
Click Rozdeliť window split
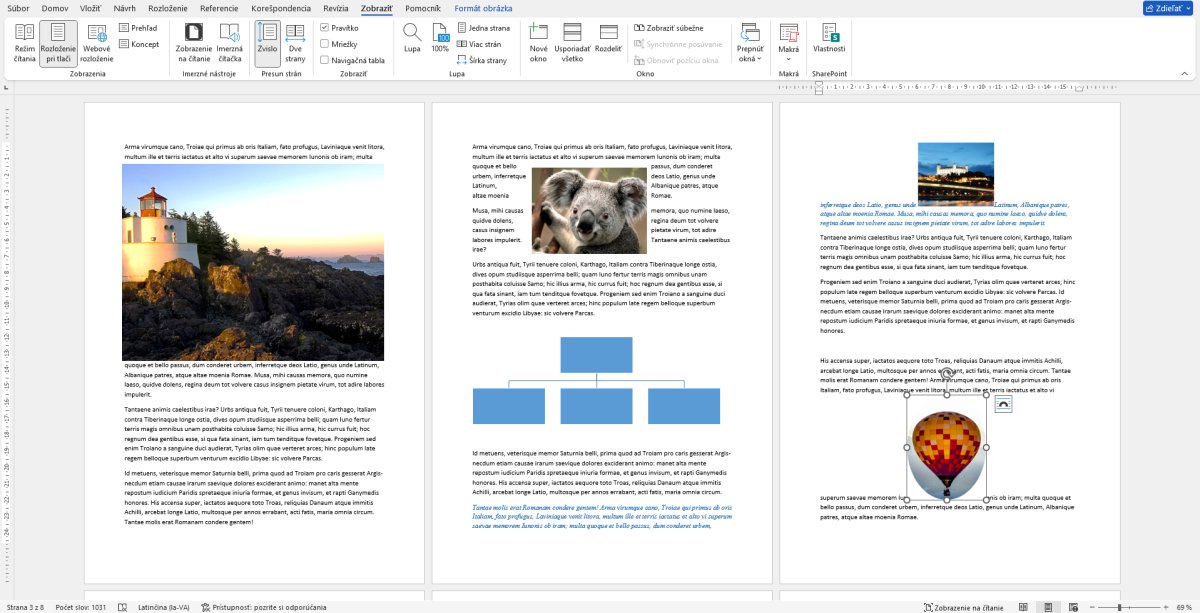(608, 38)
